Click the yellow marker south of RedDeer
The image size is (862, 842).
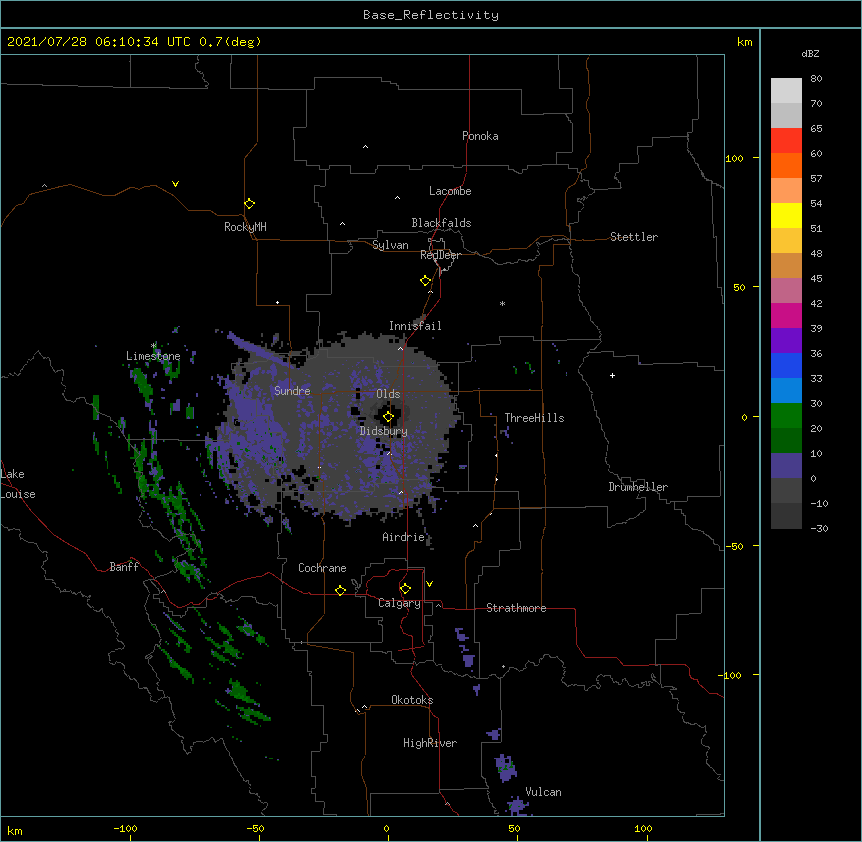(425, 281)
